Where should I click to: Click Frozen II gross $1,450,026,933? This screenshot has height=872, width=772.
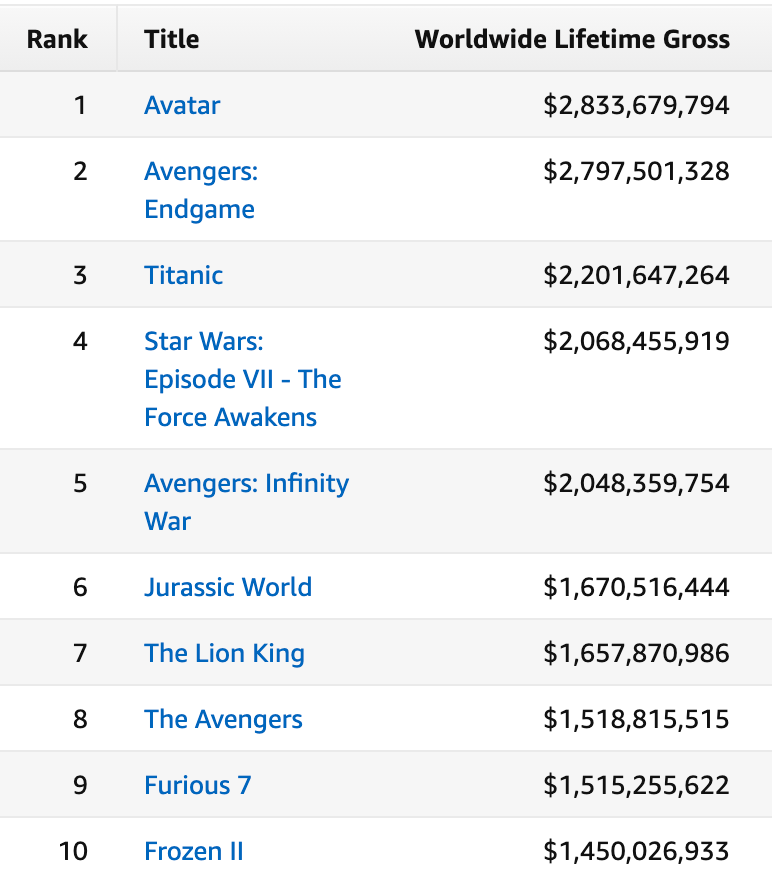[x=636, y=851]
